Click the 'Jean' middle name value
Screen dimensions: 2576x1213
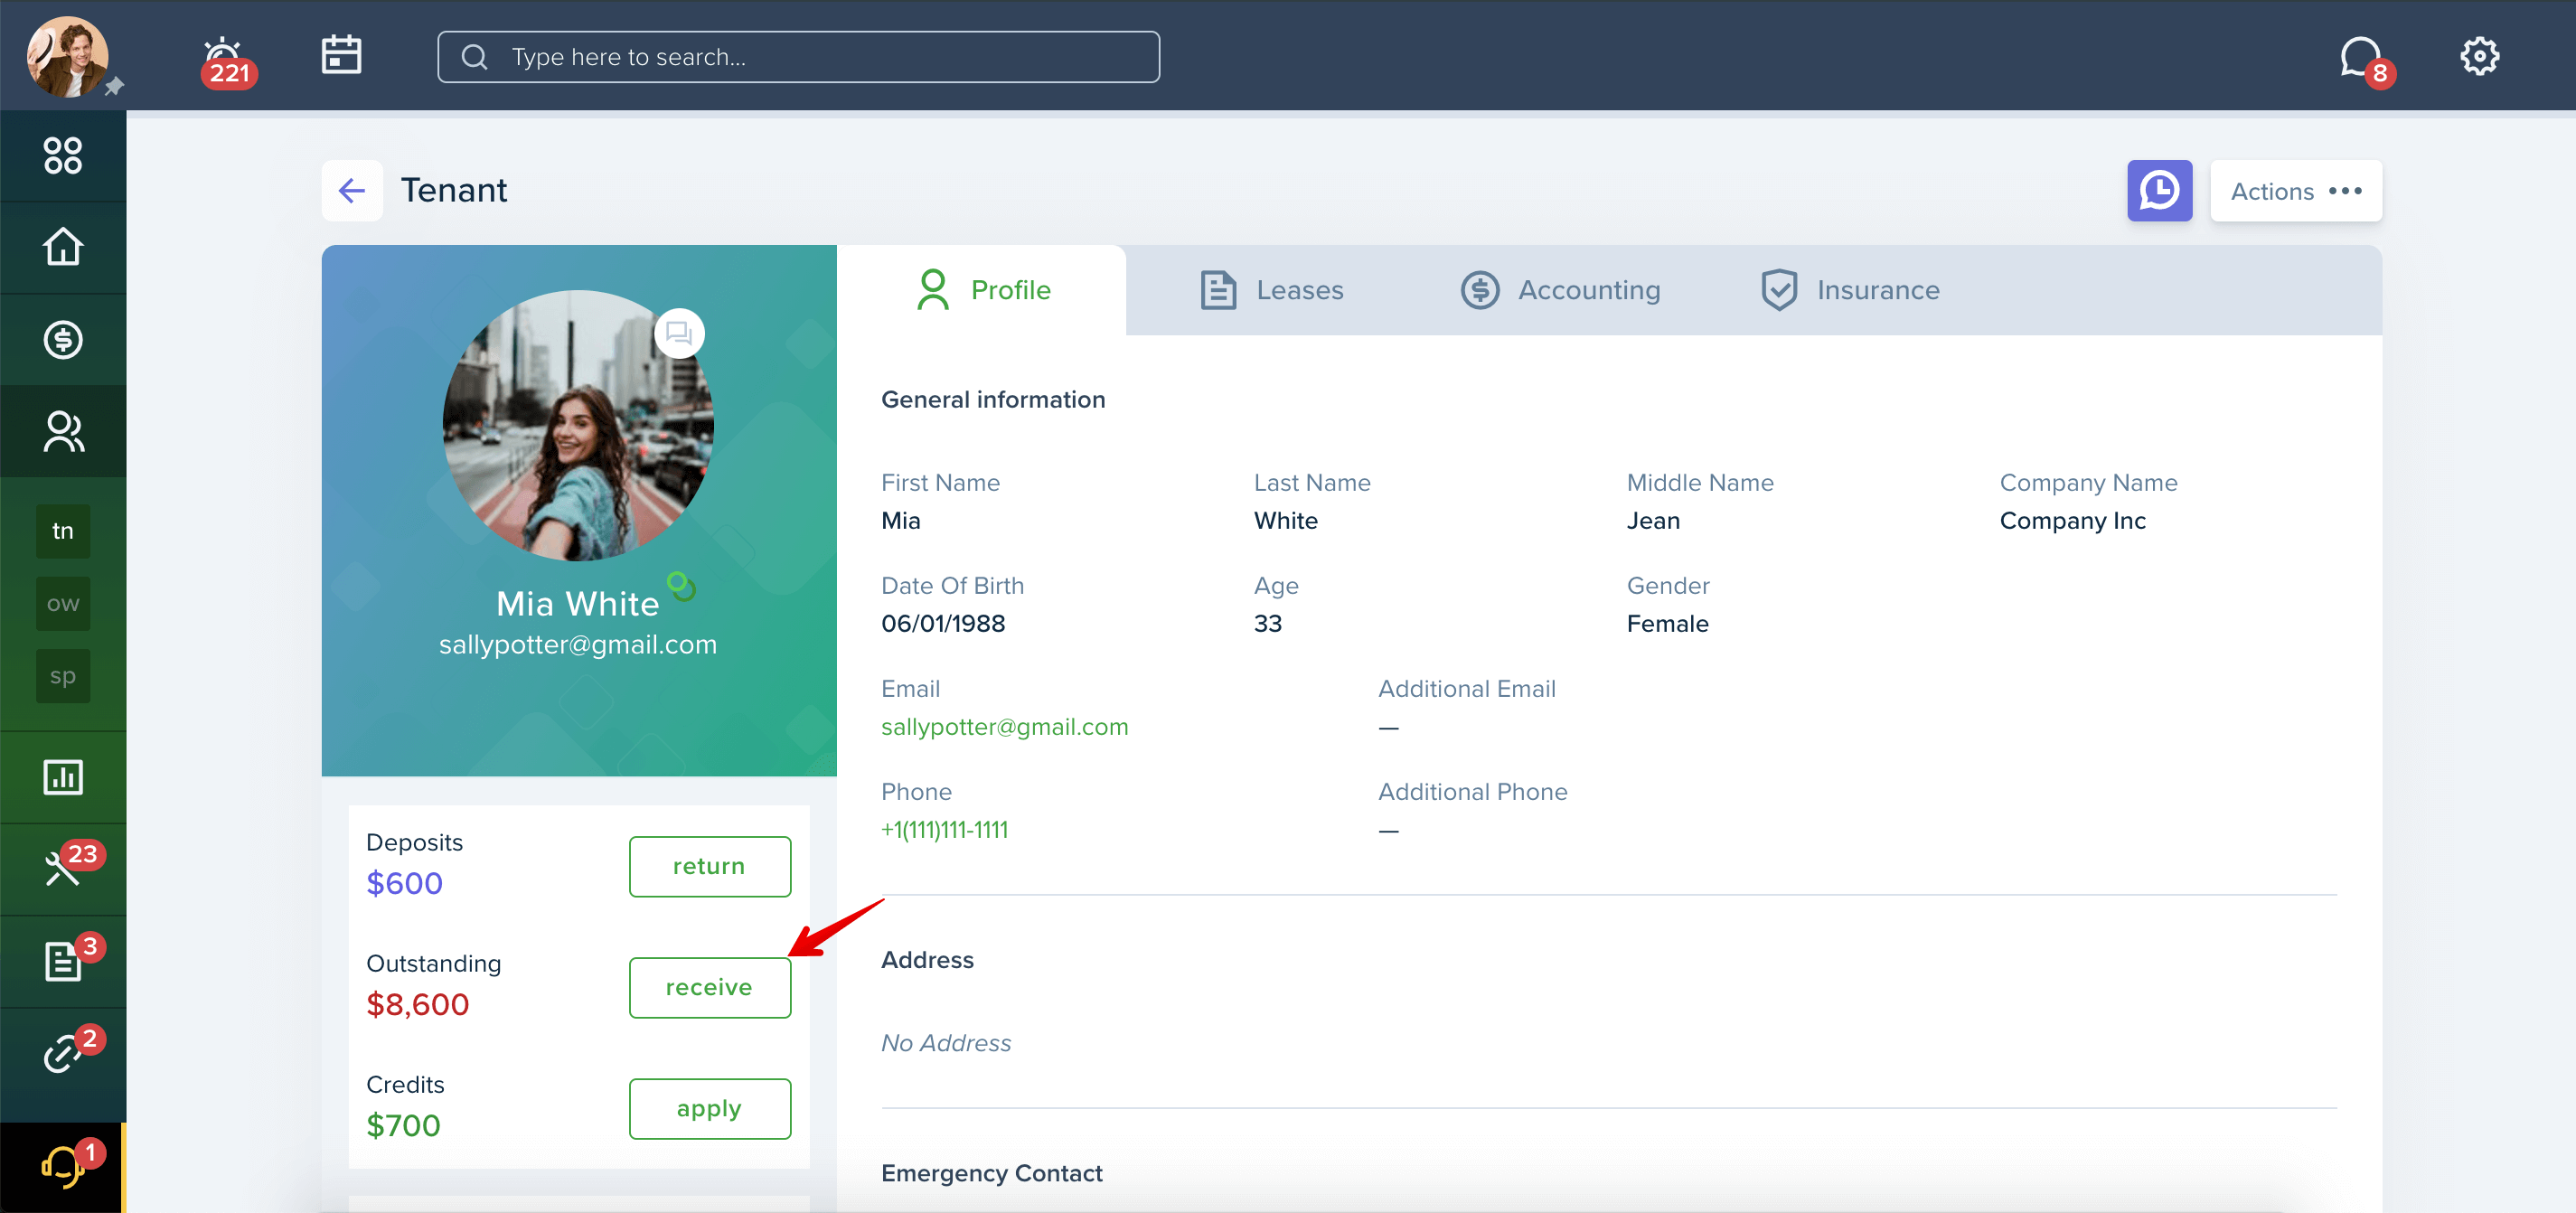pyautogui.click(x=1653, y=521)
